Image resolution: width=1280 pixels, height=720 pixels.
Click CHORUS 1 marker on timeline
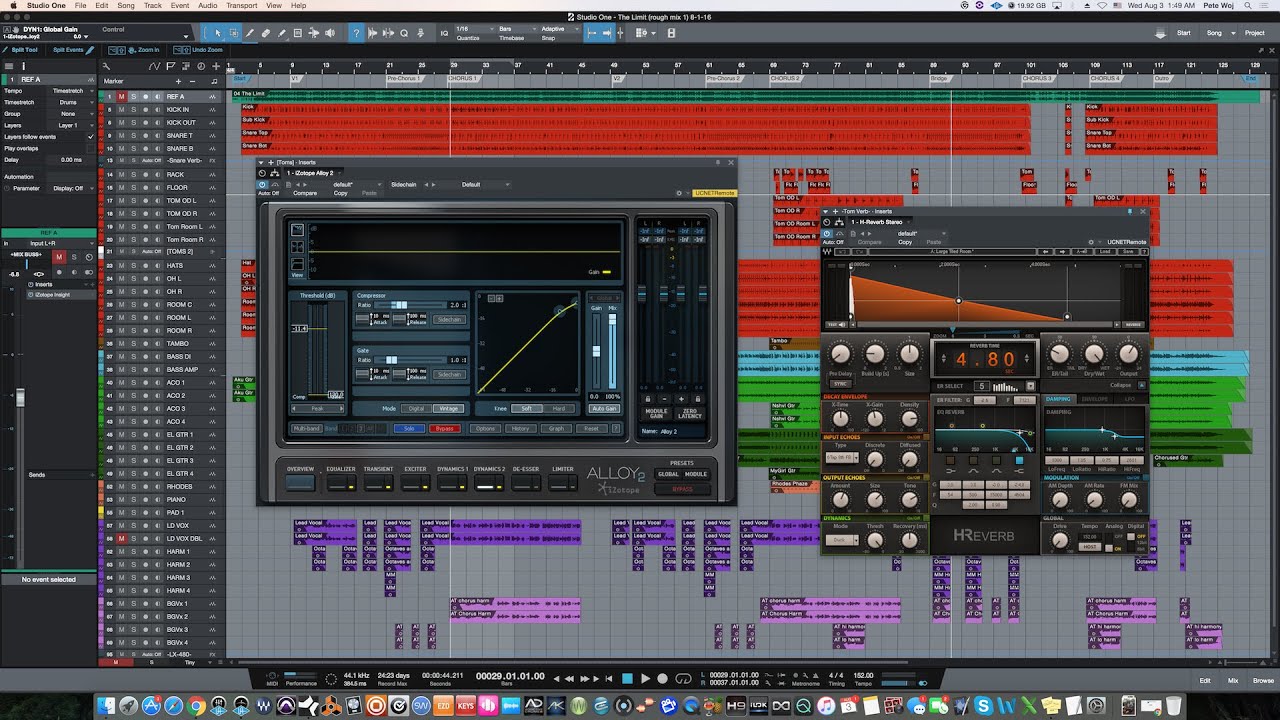tap(462, 78)
